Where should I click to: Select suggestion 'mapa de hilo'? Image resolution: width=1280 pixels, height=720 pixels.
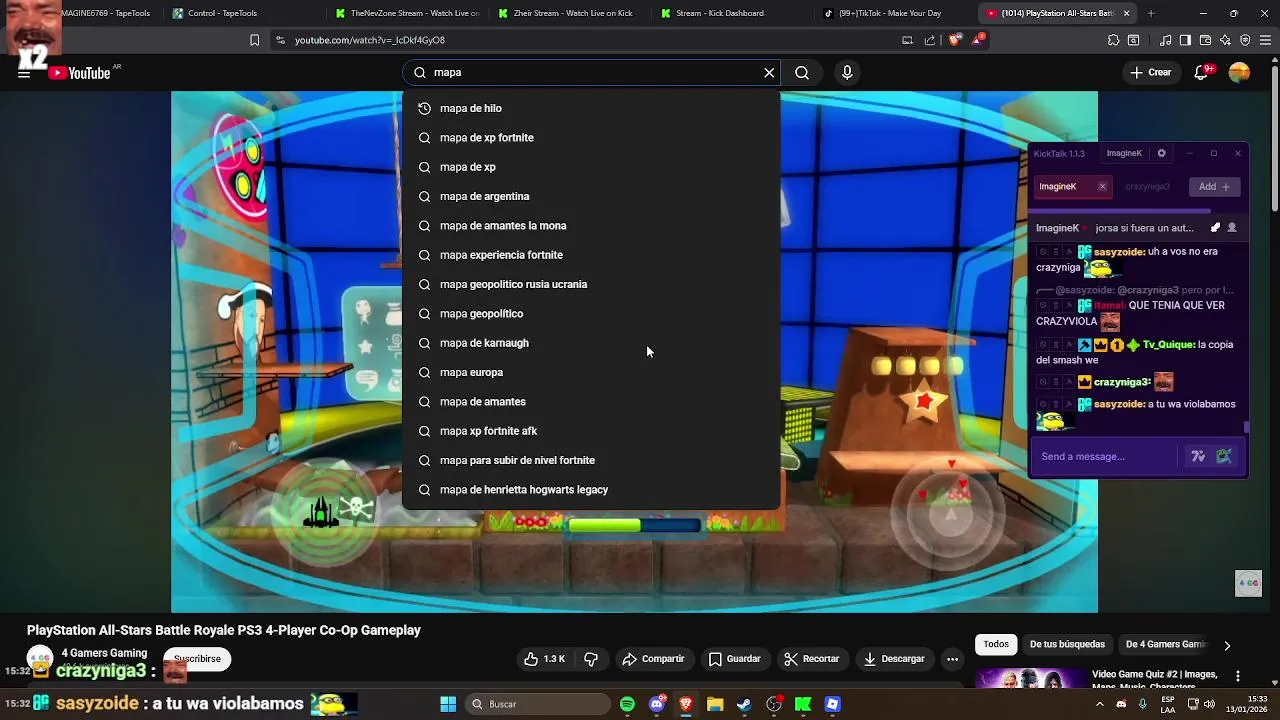coord(591,108)
